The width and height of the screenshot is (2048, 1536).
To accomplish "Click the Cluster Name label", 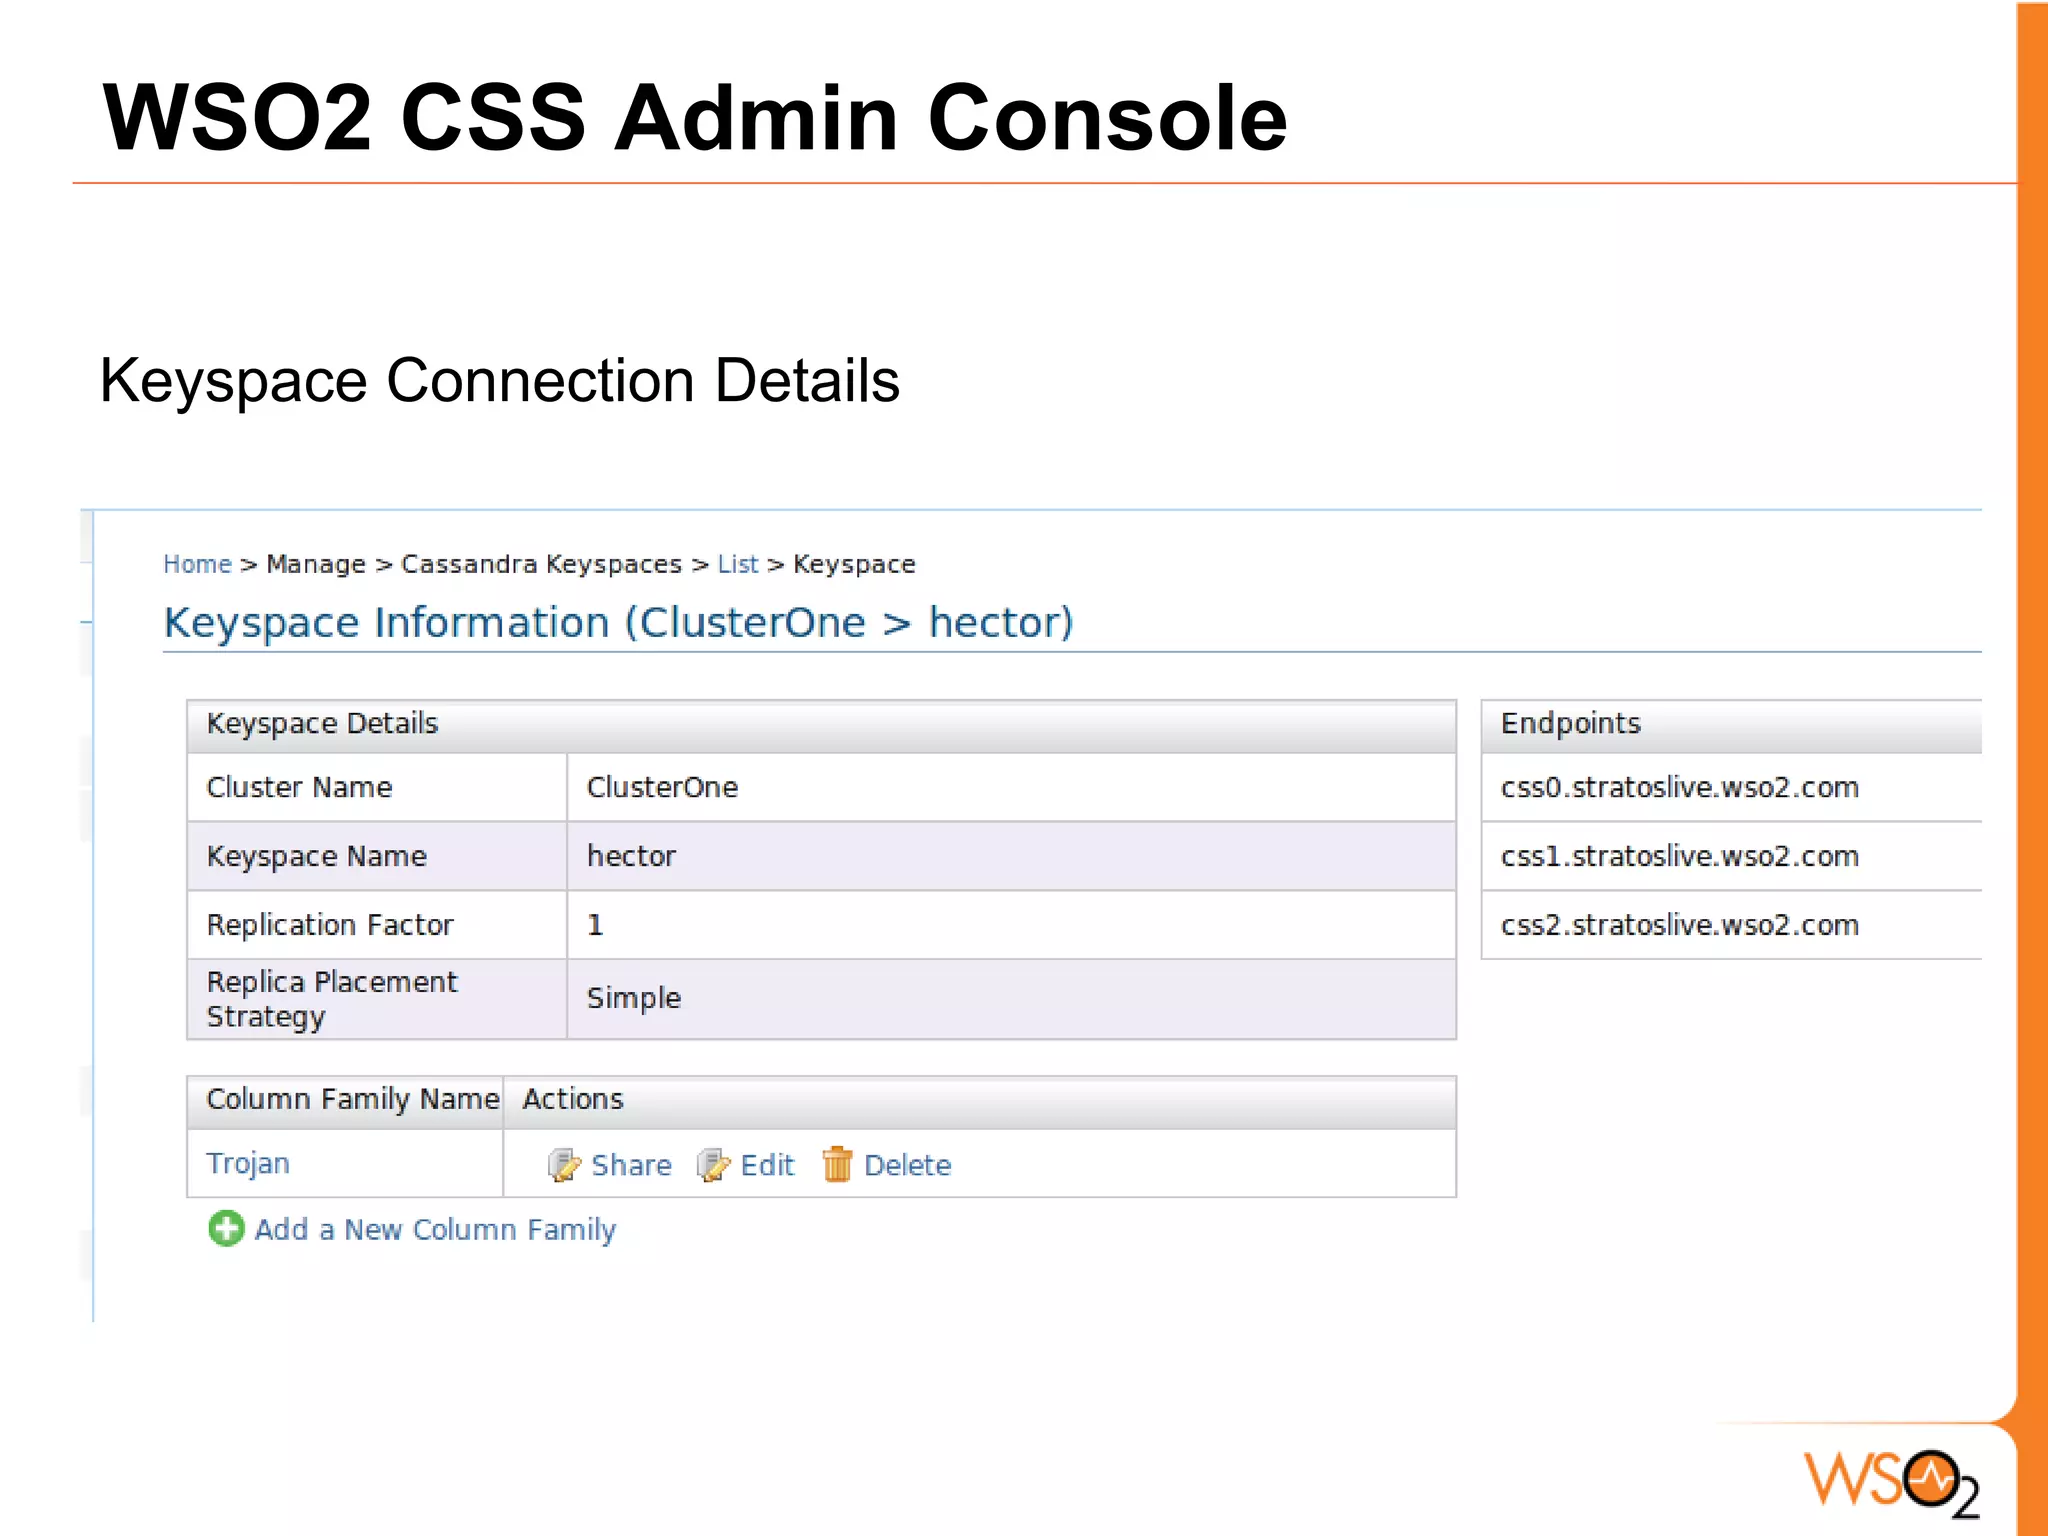I will (299, 787).
